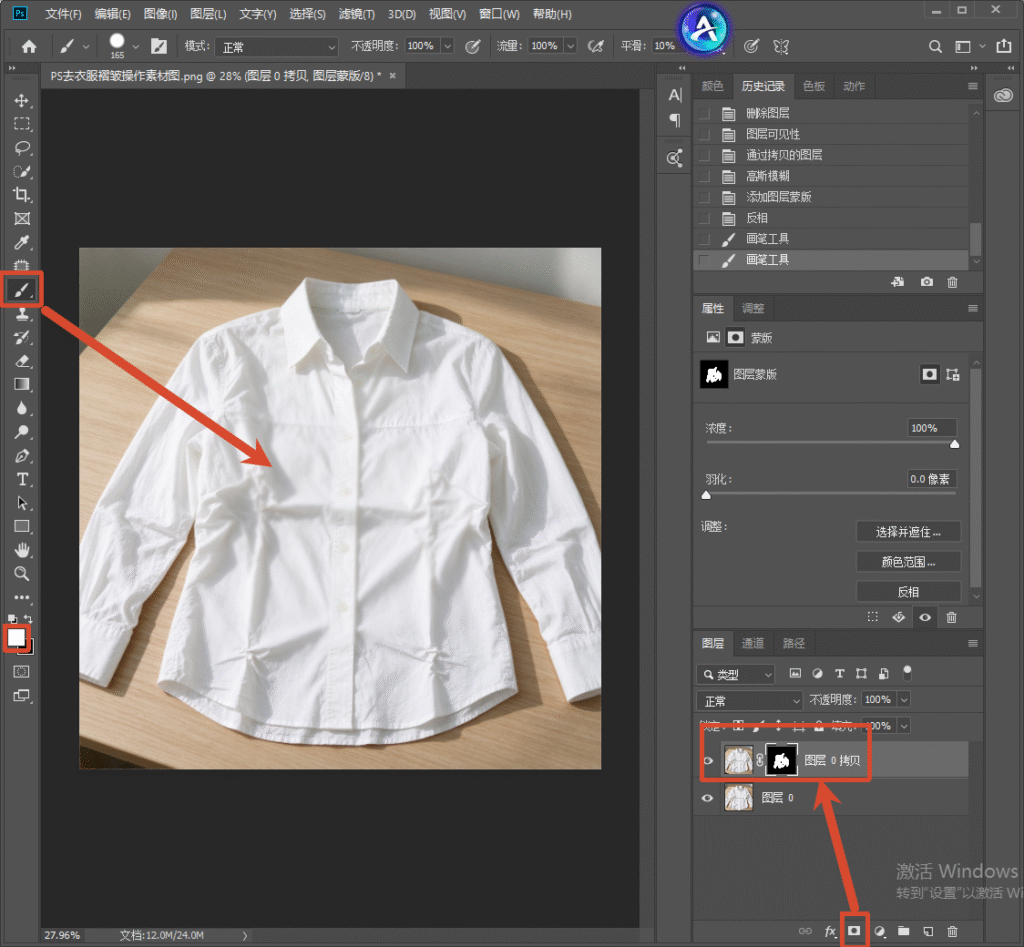Toggle Quick Mask mode icon
The width and height of the screenshot is (1024, 947).
click(x=22, y=671)
